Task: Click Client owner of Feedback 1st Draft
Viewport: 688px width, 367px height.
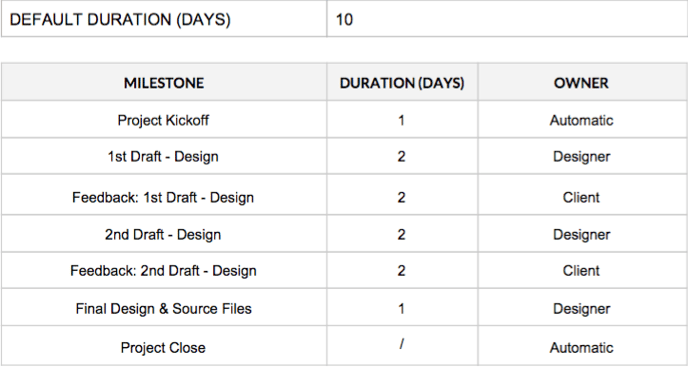Action: [581, 198]
